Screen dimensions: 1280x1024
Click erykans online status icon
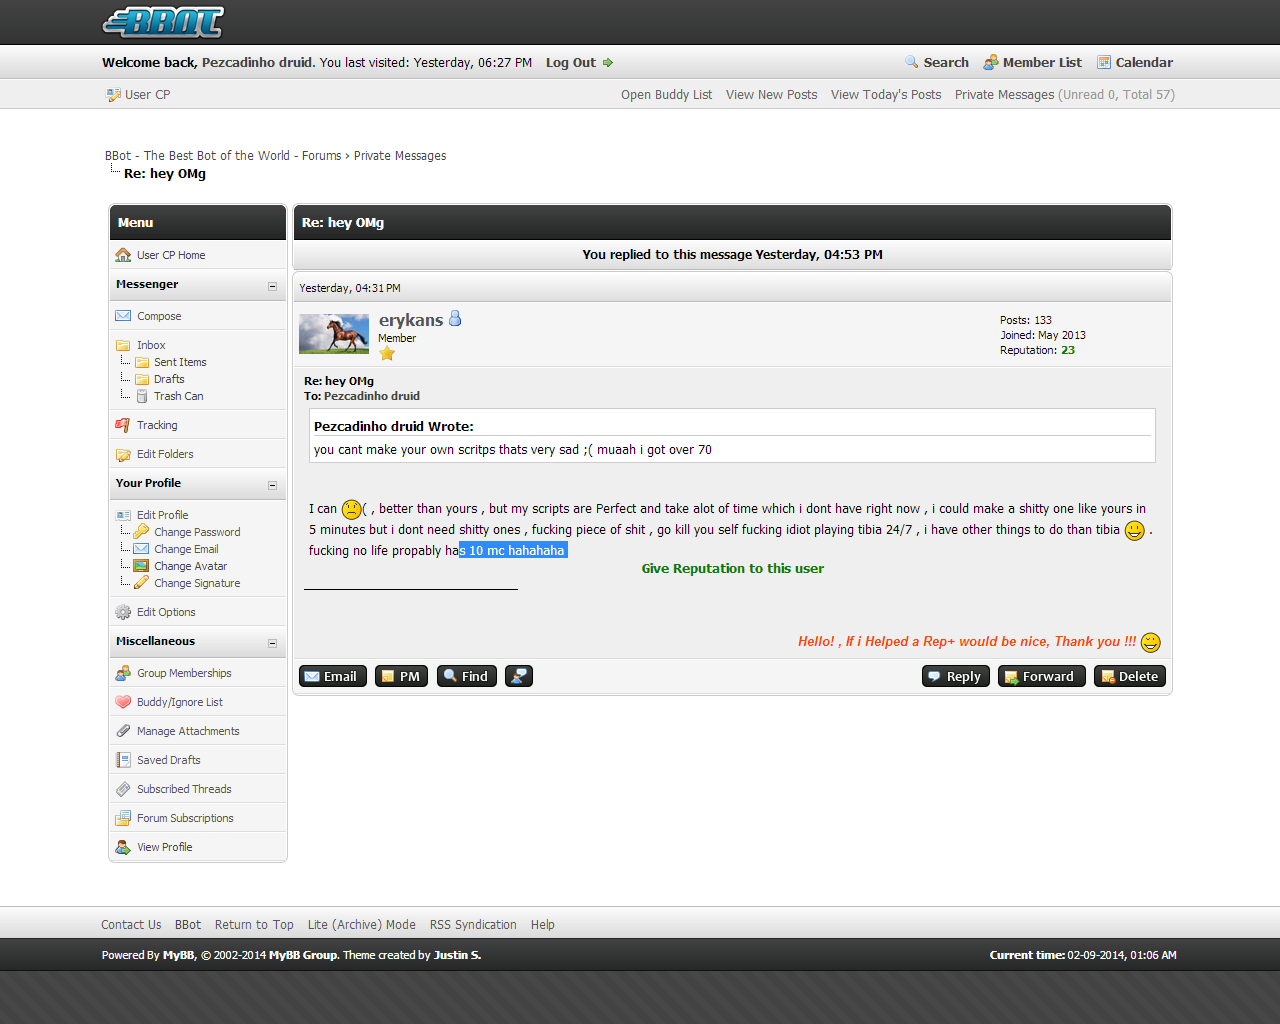click(455, 319)
